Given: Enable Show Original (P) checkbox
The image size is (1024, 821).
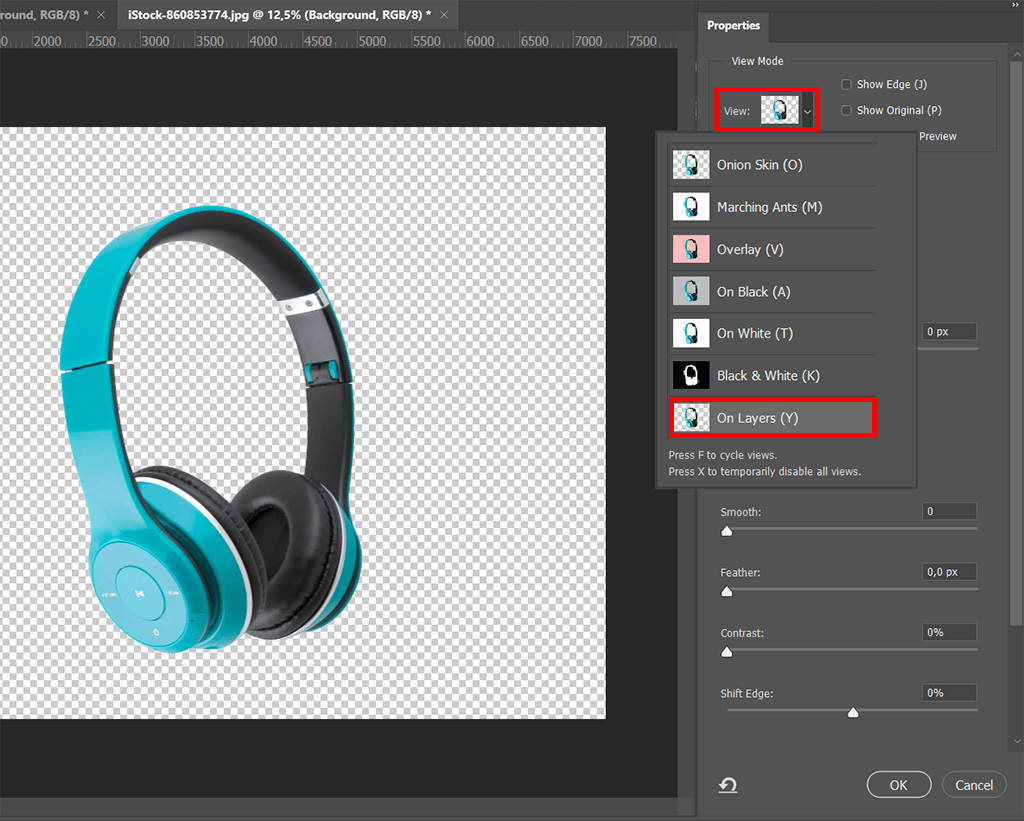Looking at the screenshot, I should 846,110.
